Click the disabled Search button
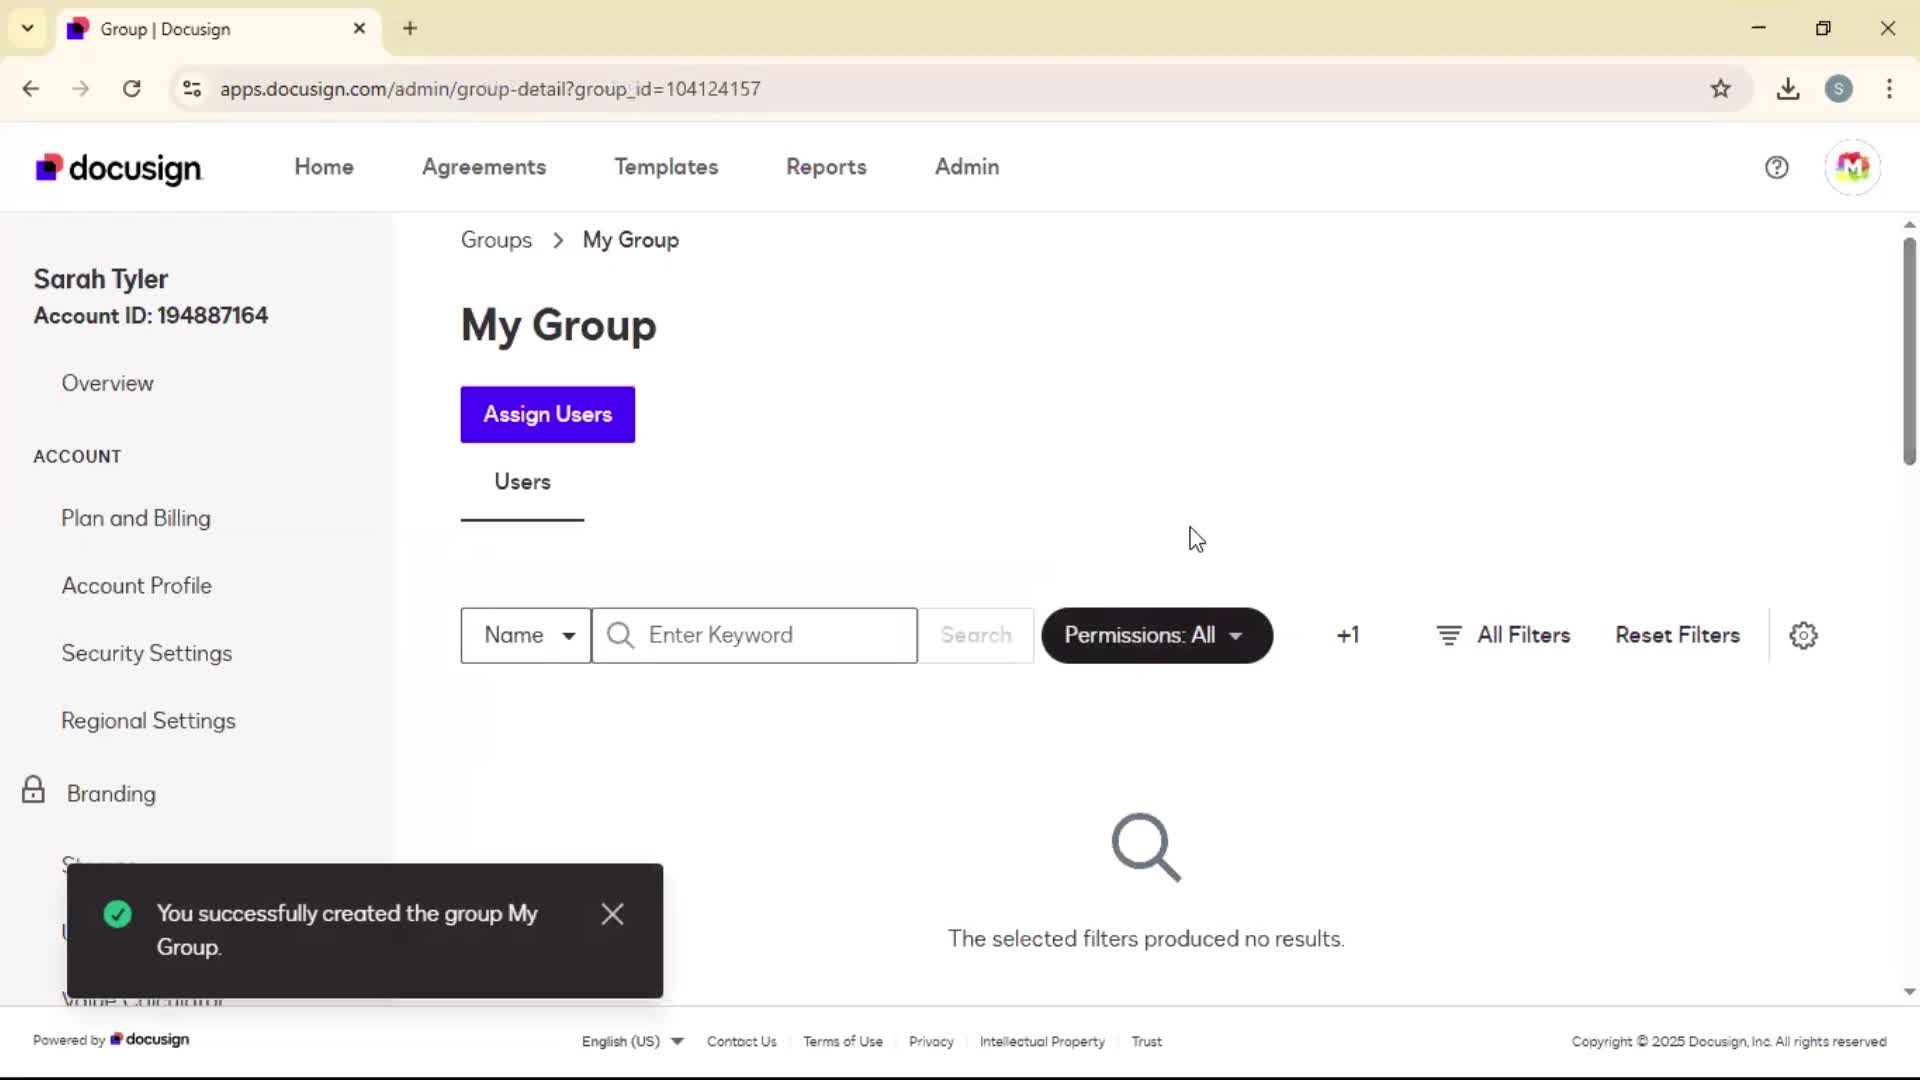The height and width of the screenshot is (1080, 1920). (976, 635)
